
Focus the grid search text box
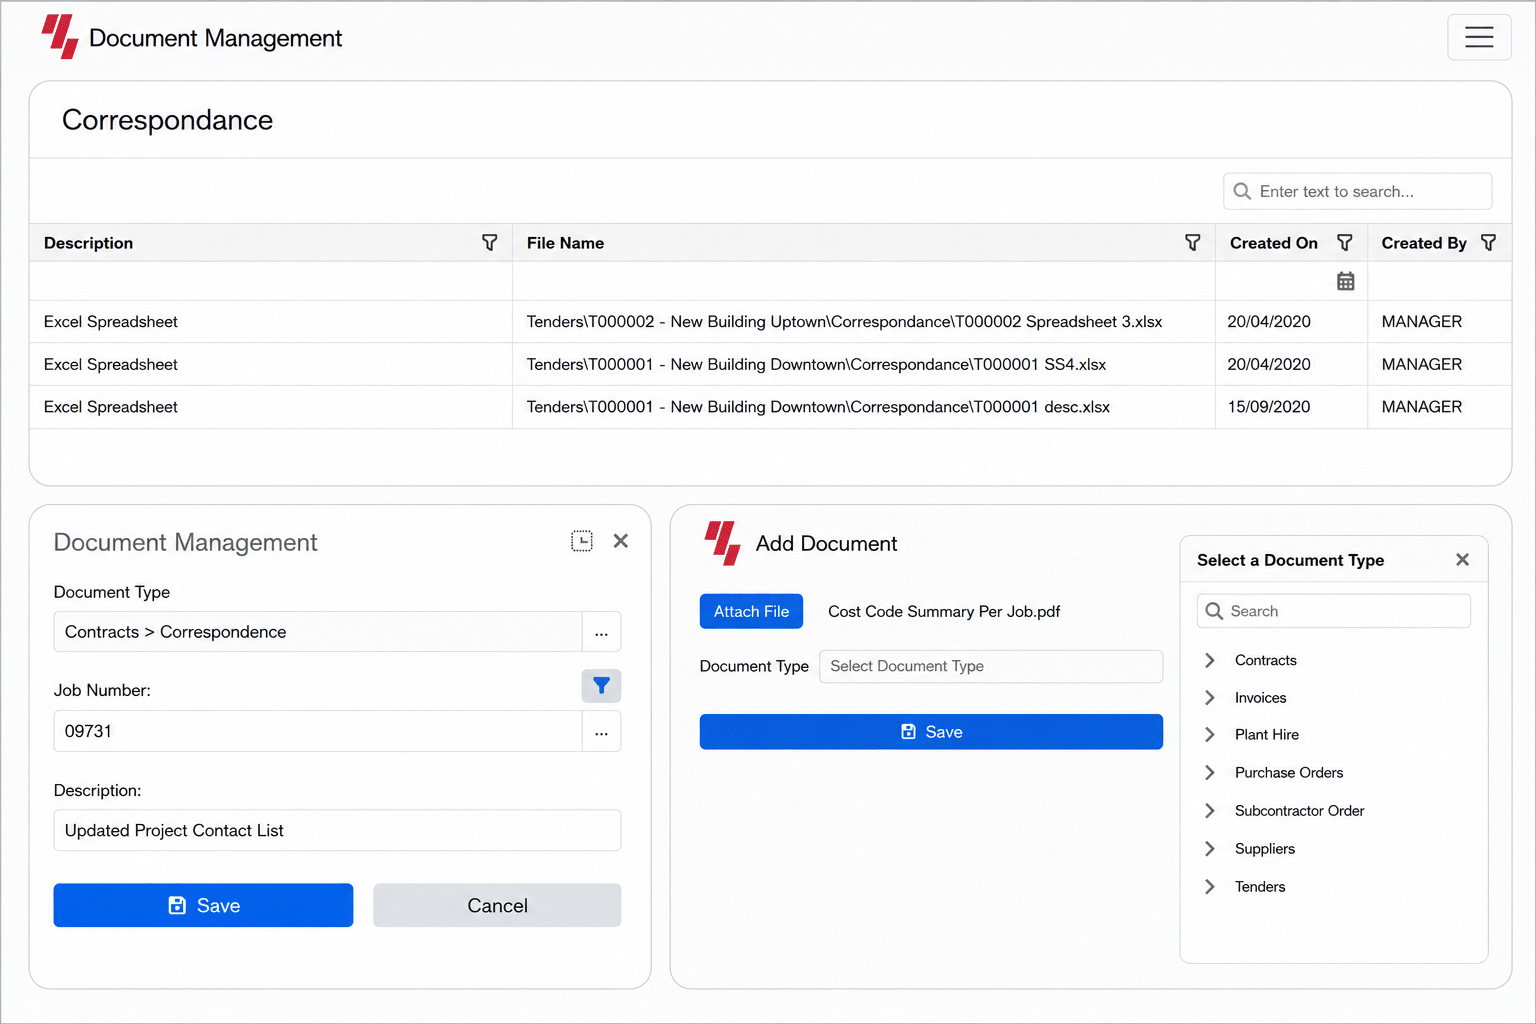[x=1358, y=191]
